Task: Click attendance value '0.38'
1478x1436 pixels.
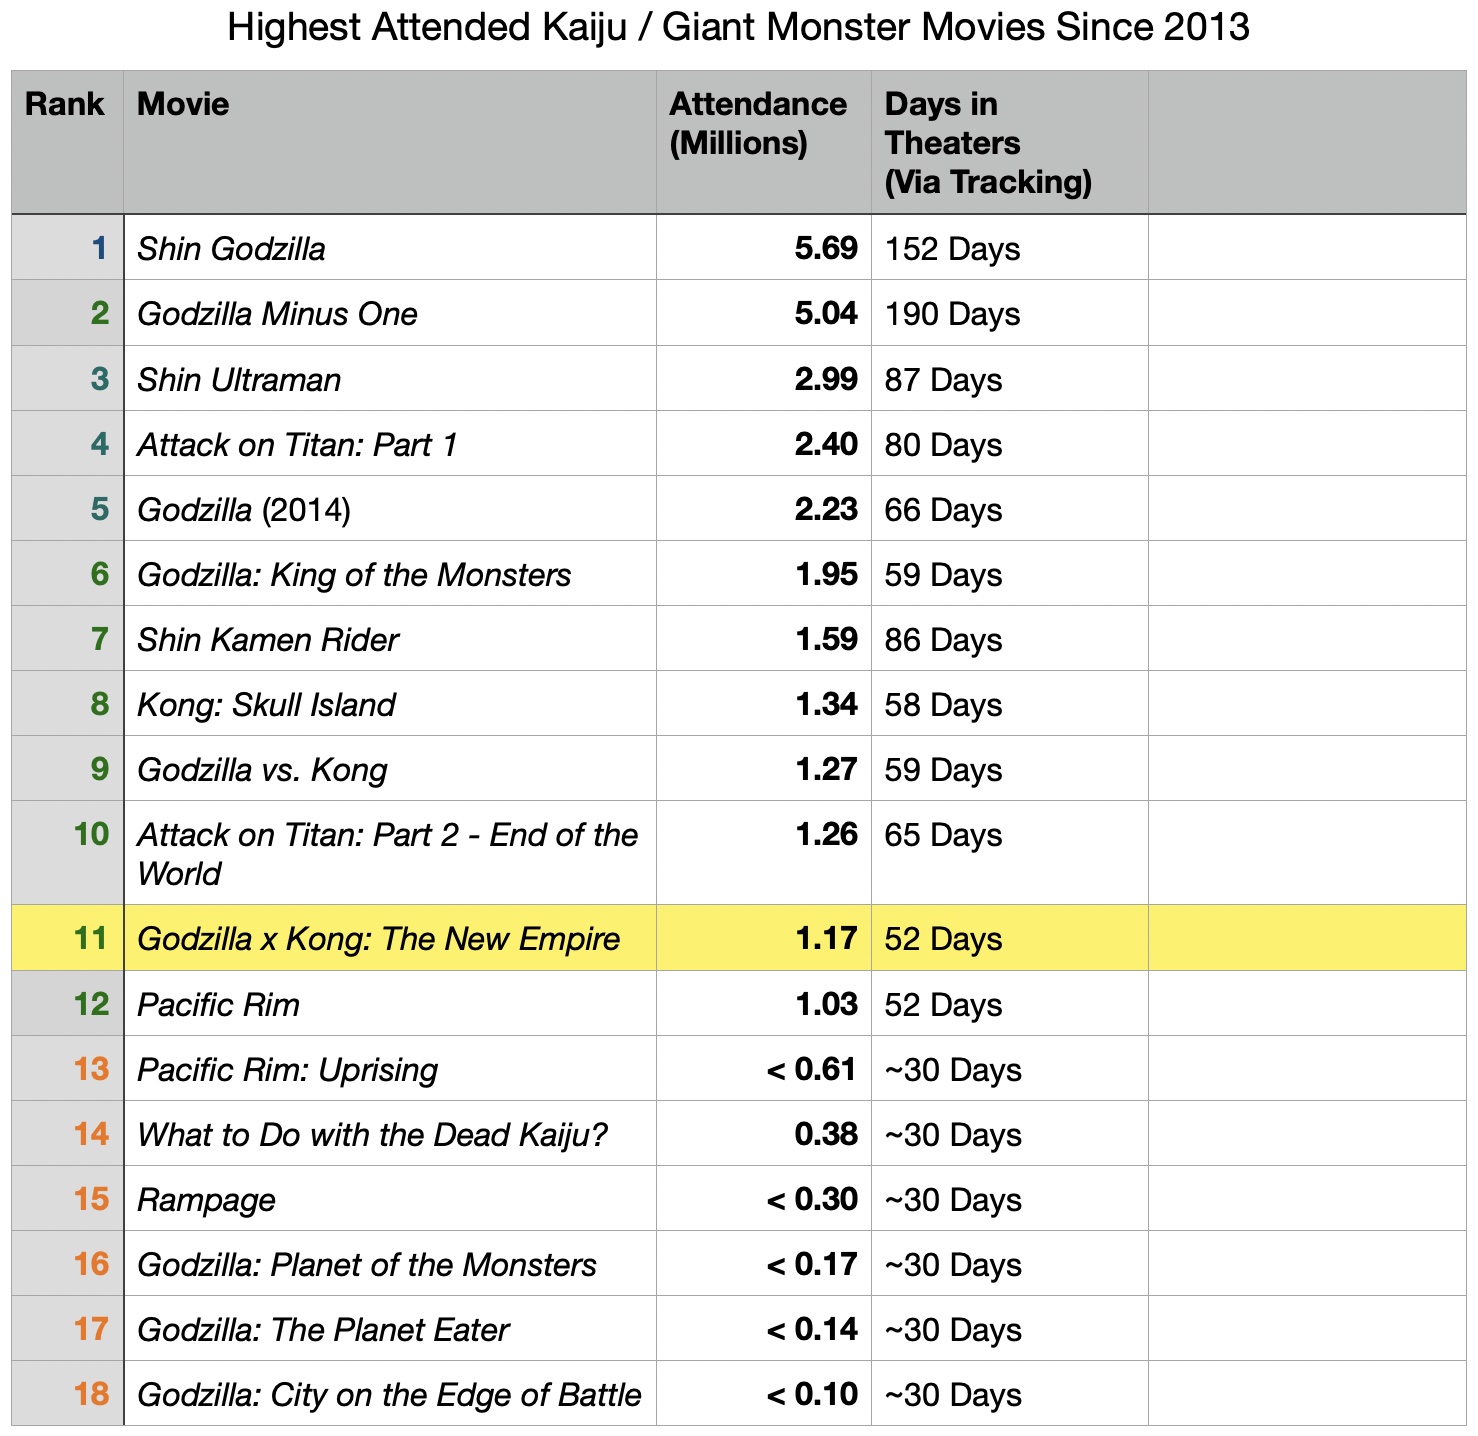Action: [x=826, y=1134]
